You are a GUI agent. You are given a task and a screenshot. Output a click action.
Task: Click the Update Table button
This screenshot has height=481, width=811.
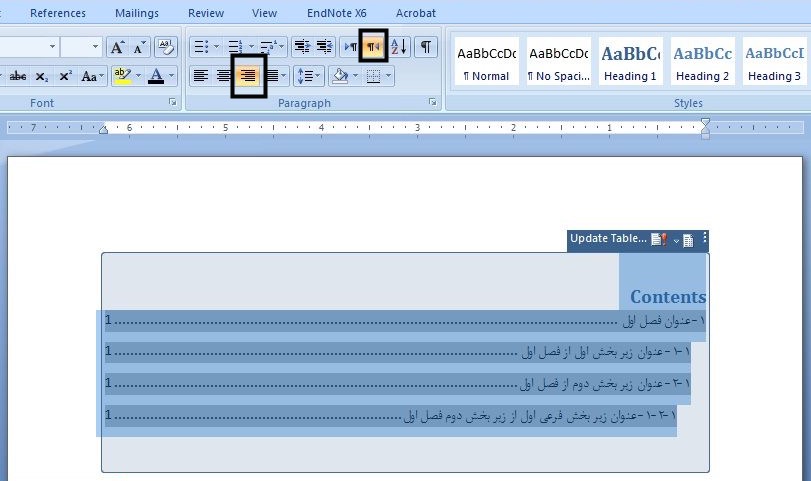click(x=608, y=239)
